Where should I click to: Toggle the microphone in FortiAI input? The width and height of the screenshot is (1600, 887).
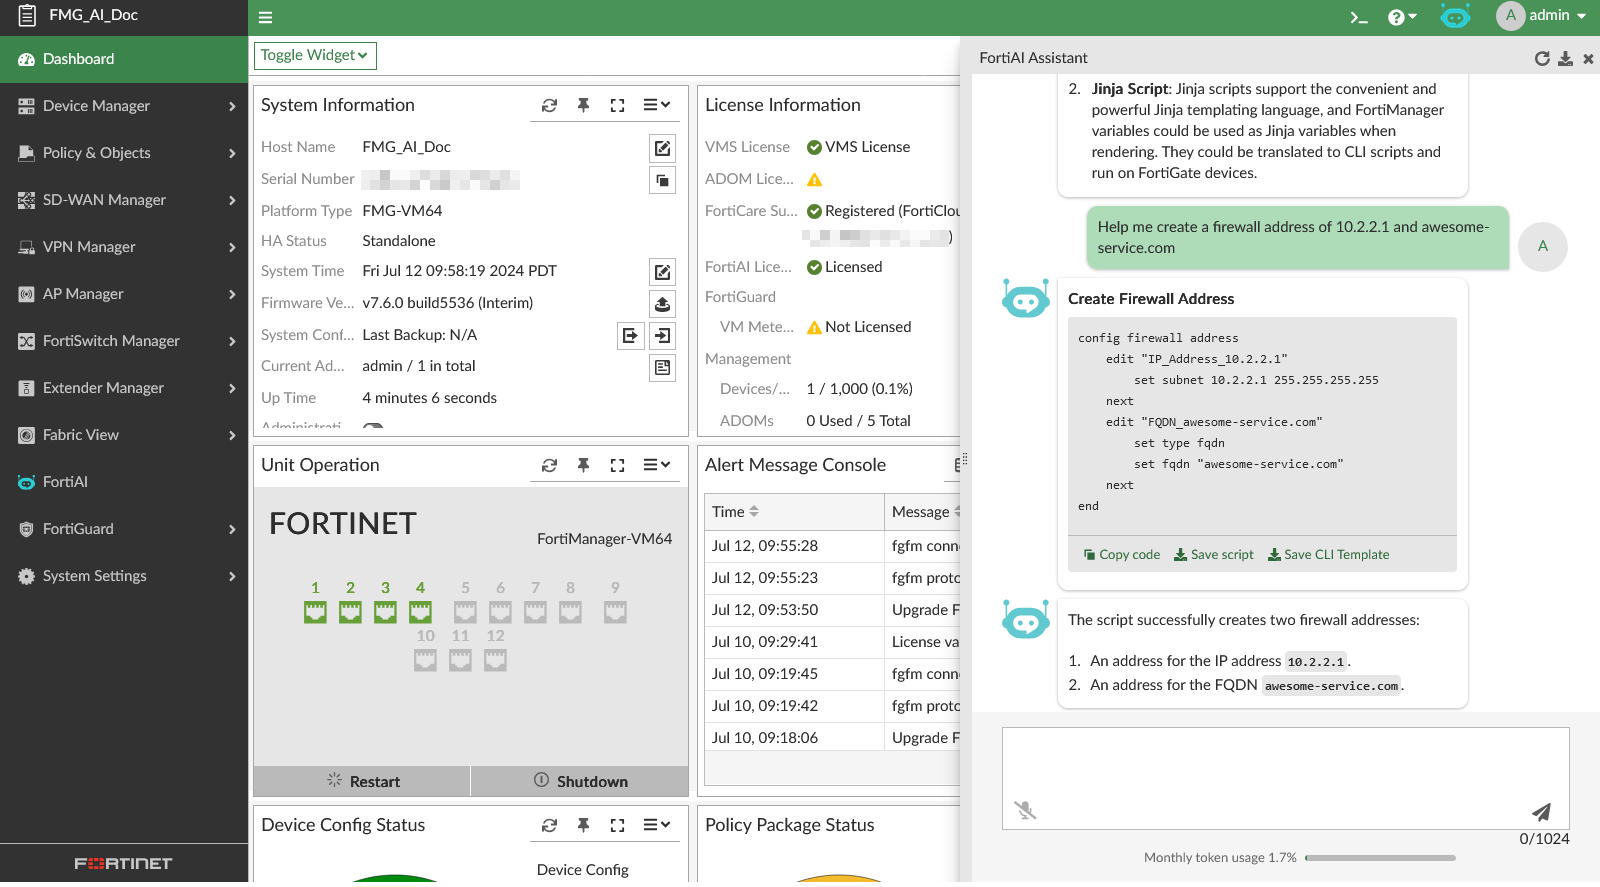1025,810
